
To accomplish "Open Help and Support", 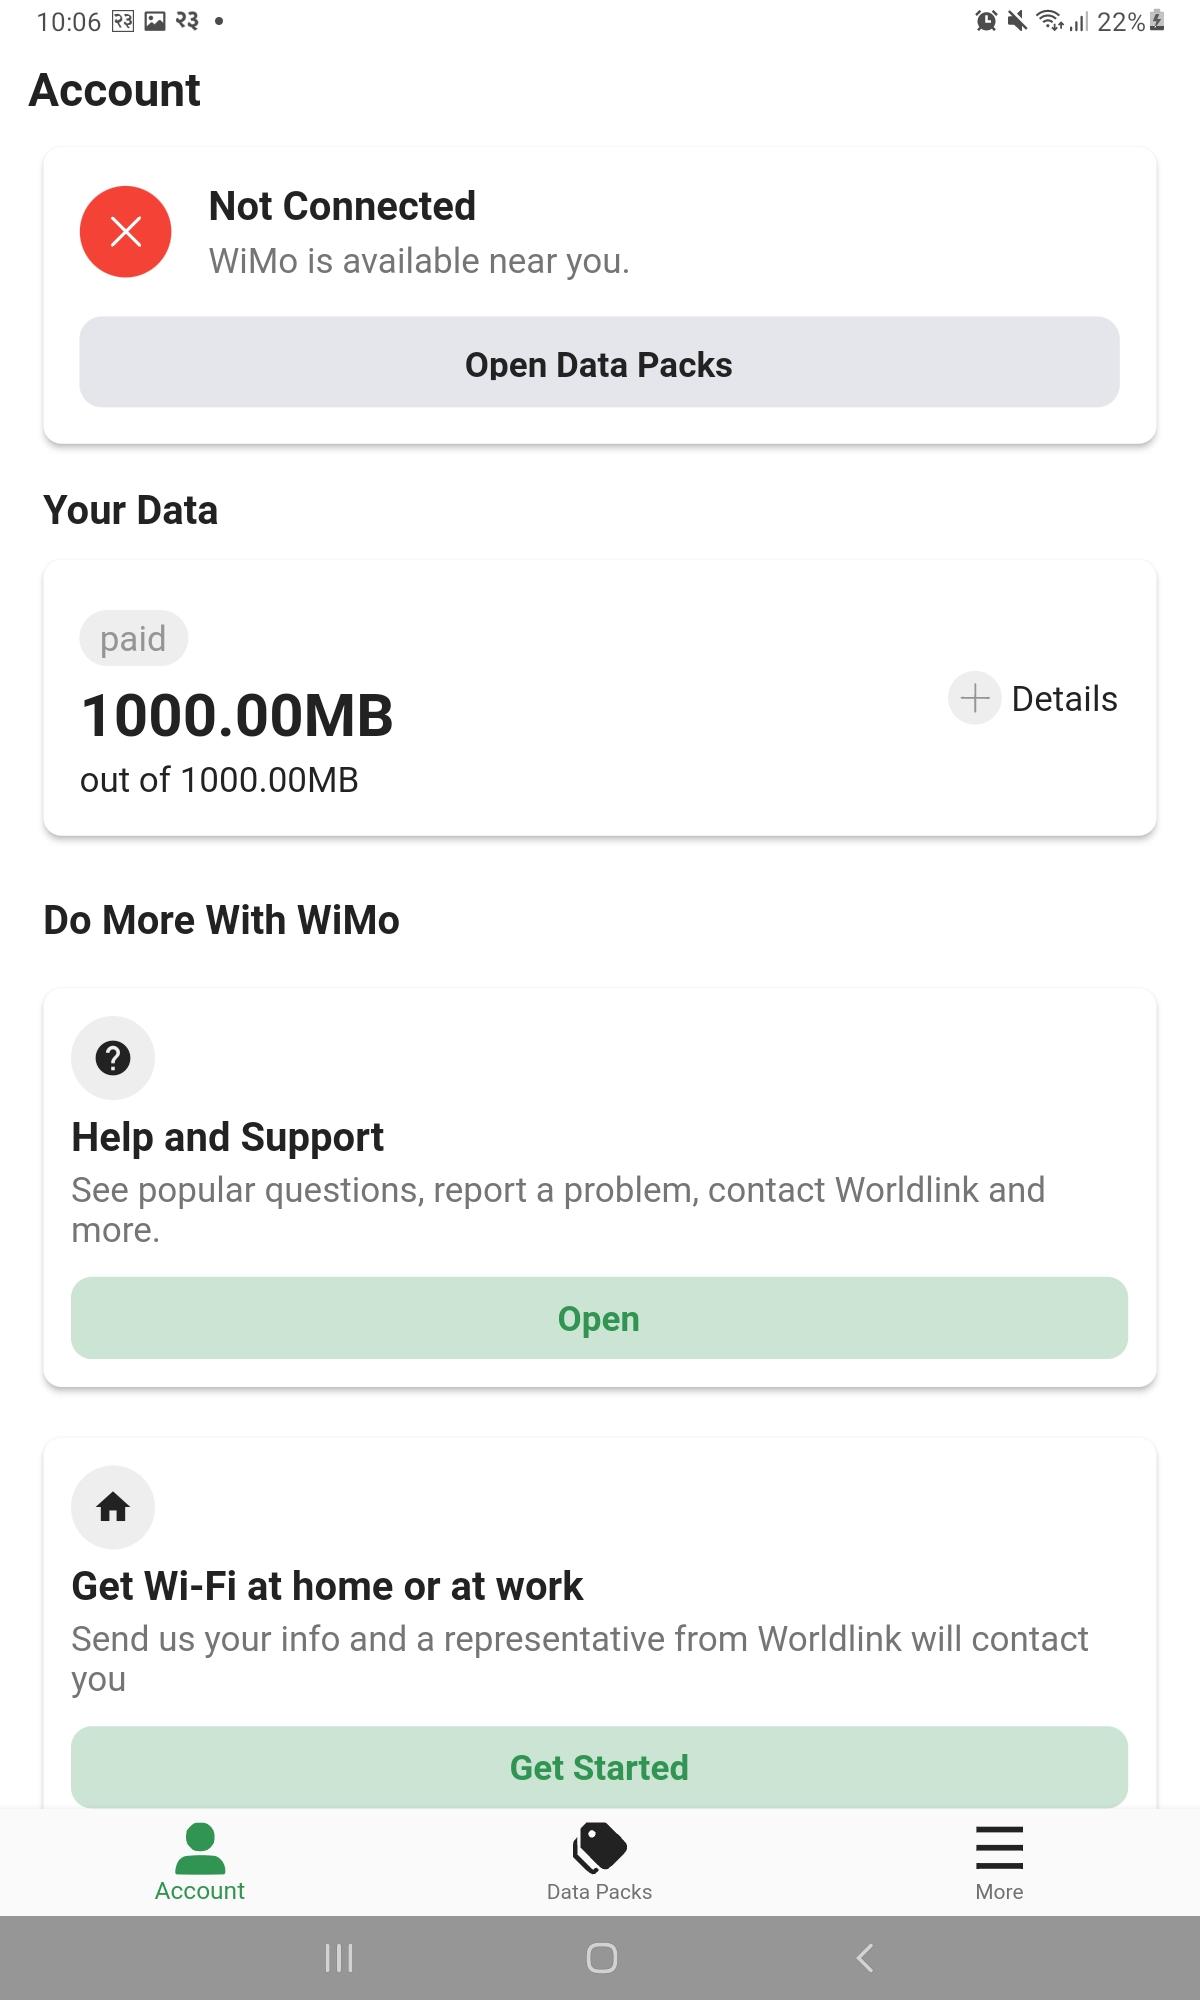I will (599, 1318).
